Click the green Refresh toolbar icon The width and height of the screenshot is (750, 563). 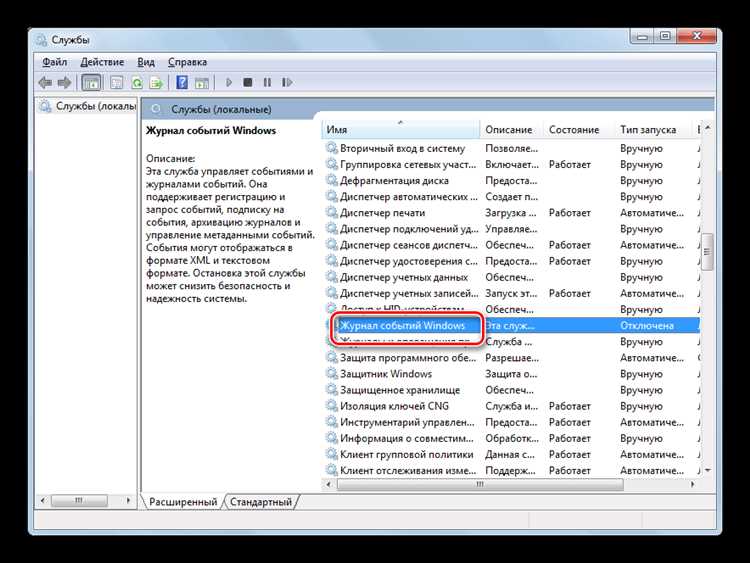click(x=137, y=83)
